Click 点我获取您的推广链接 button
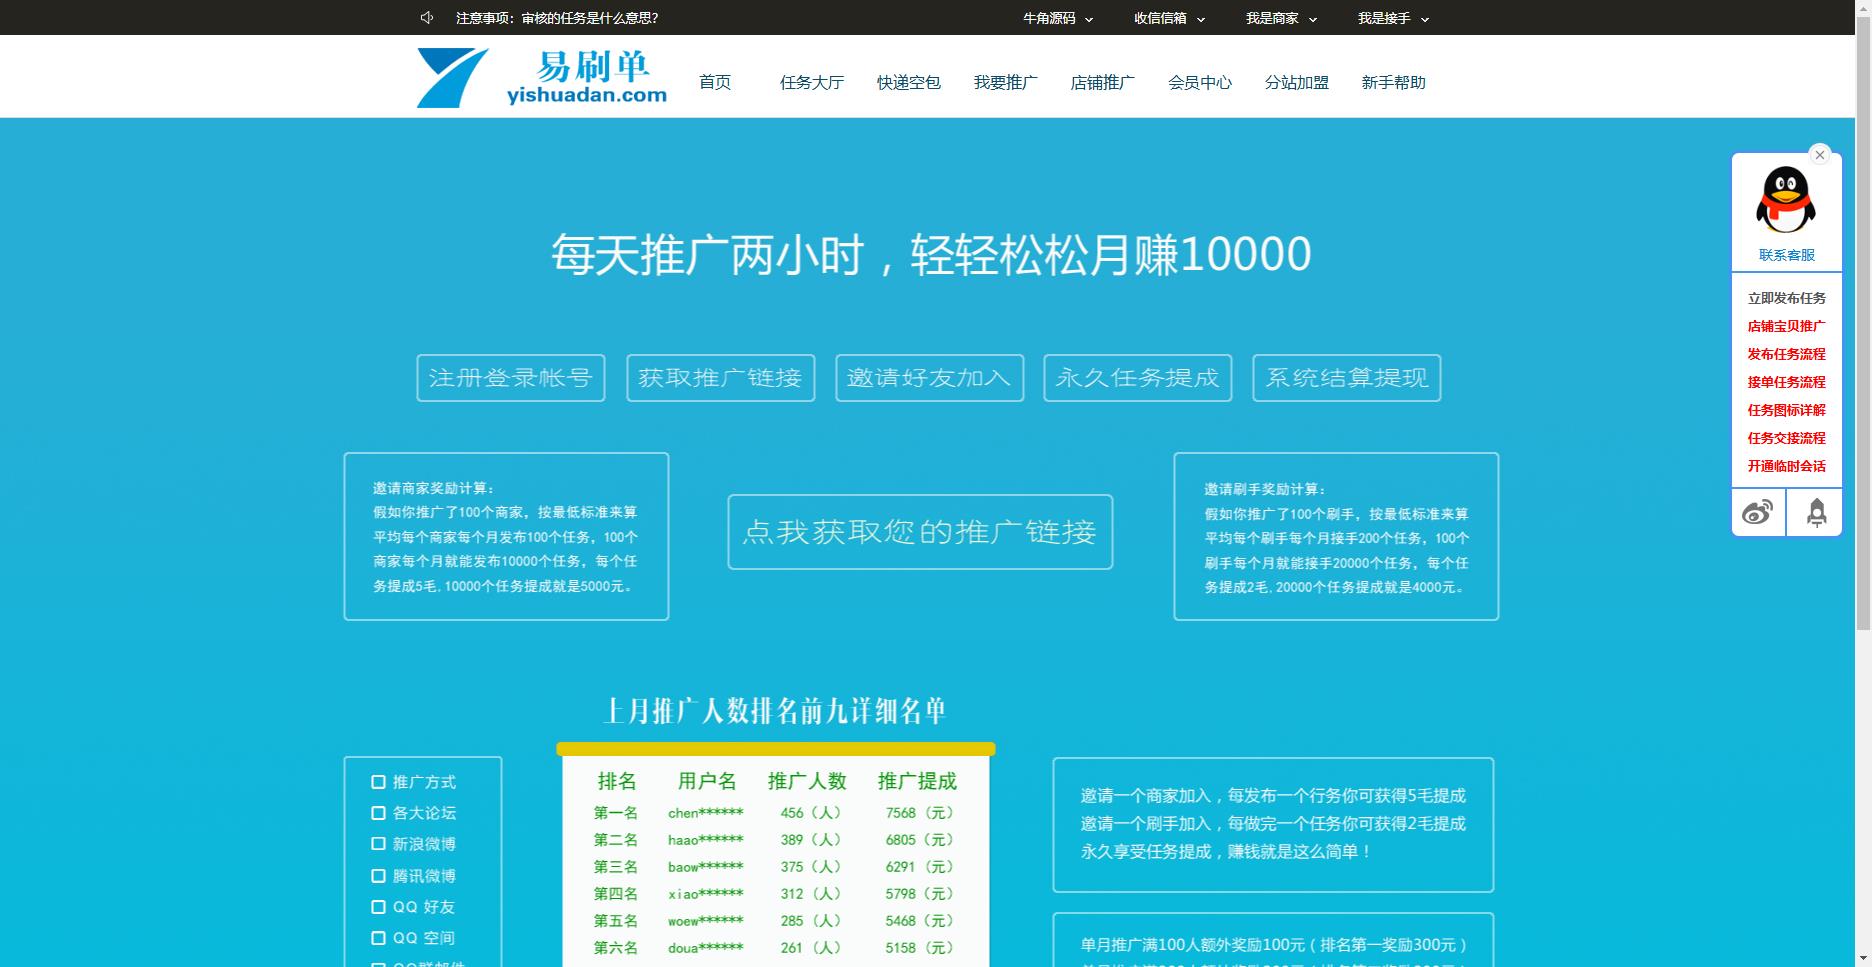1872x967 pixels. pyautogui.click(x=920, y=532)
